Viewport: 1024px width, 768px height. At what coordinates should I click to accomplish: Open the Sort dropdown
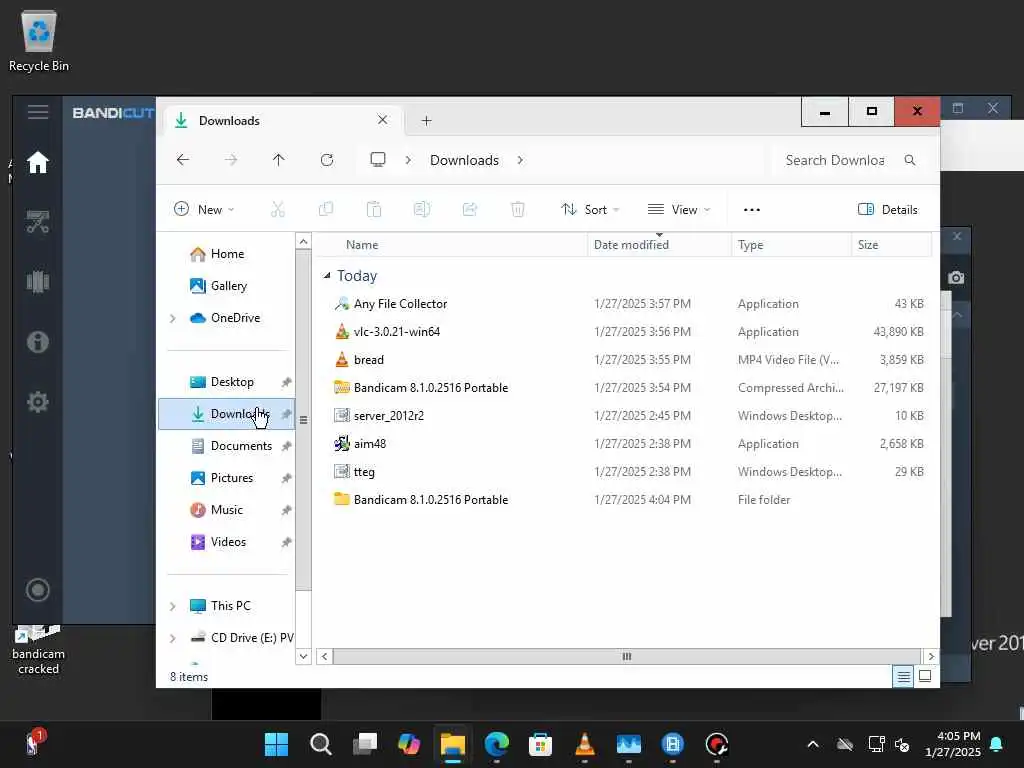pyautogui.click(x=590, y=209)
